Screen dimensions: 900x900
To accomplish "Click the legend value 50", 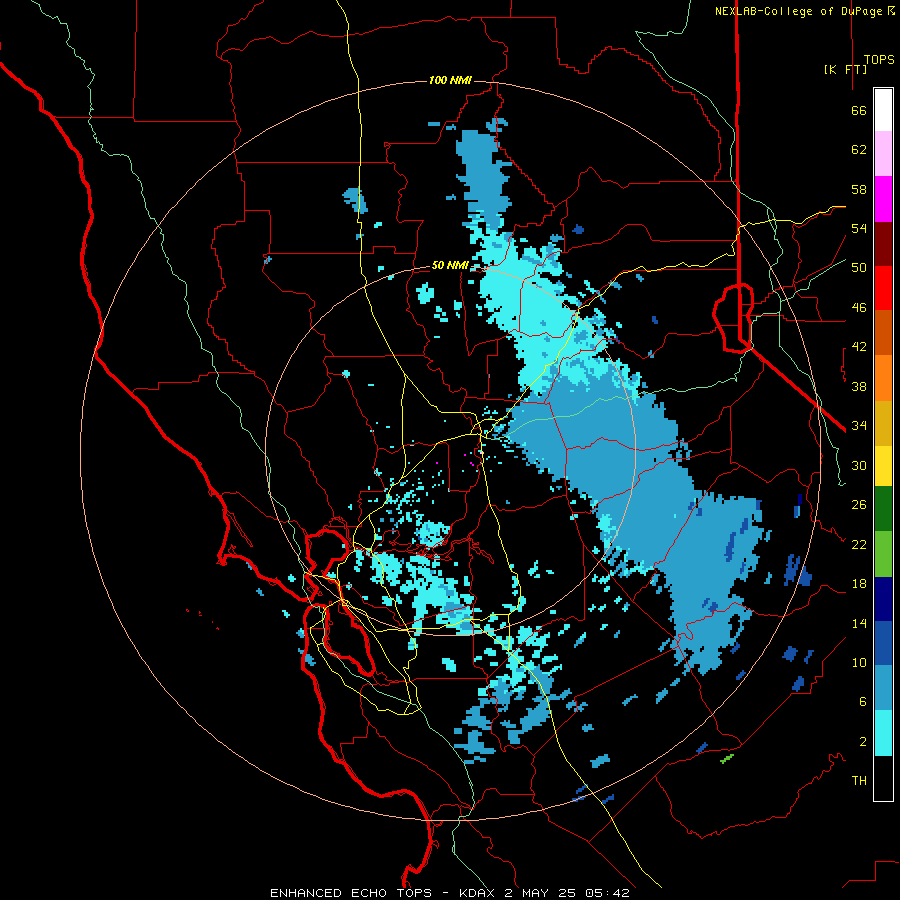I will pos(859,268).
